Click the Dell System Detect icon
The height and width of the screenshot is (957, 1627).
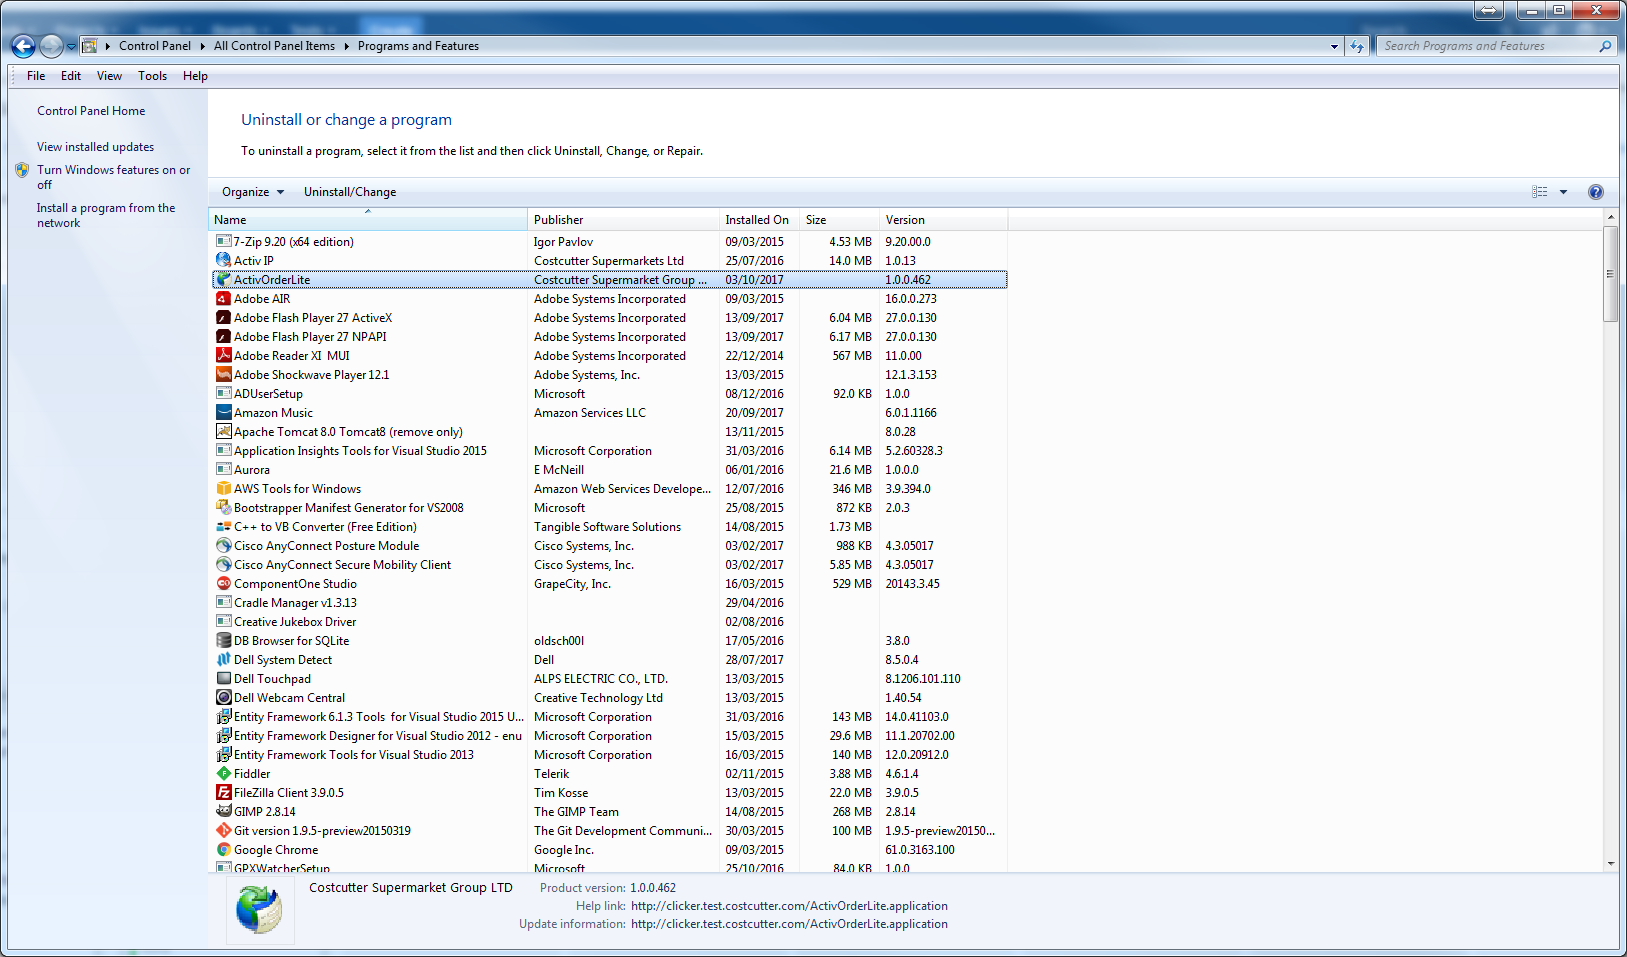coord(224,659)
